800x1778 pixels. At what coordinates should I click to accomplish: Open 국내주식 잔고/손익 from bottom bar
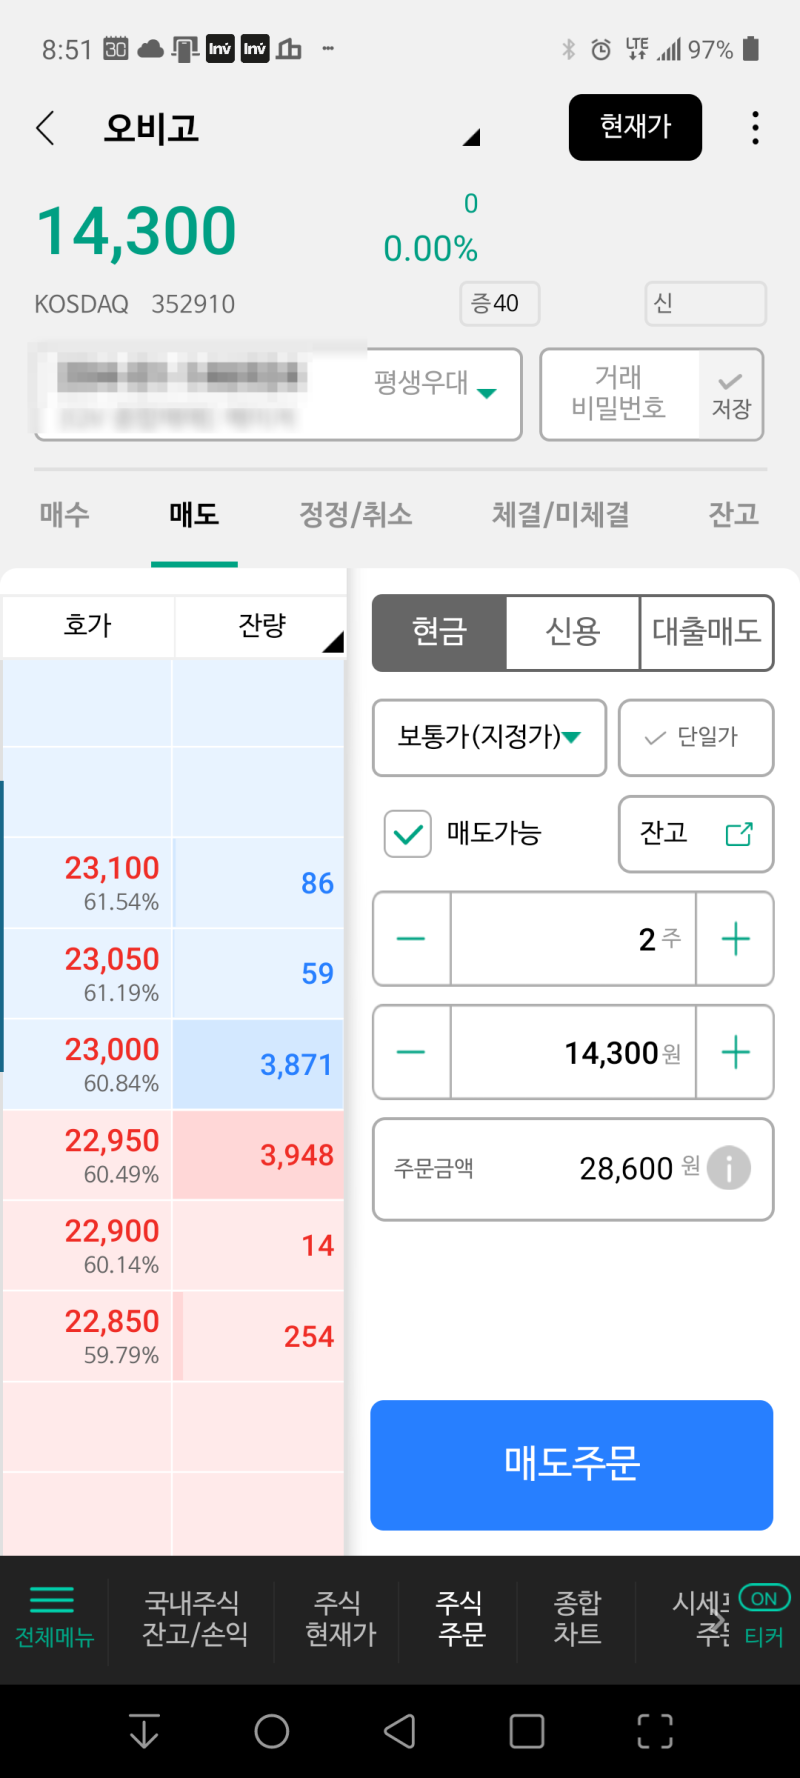coord(193,1620)
